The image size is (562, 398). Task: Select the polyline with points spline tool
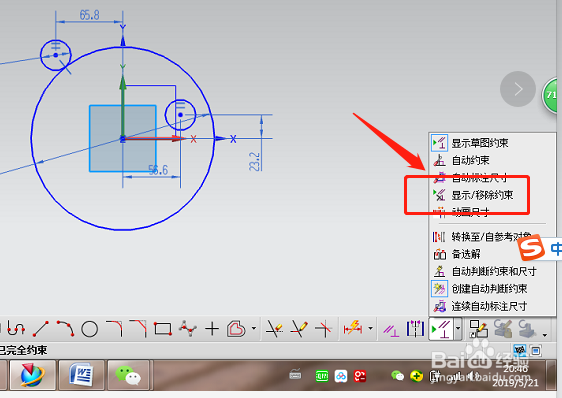(x=188, y=328)
